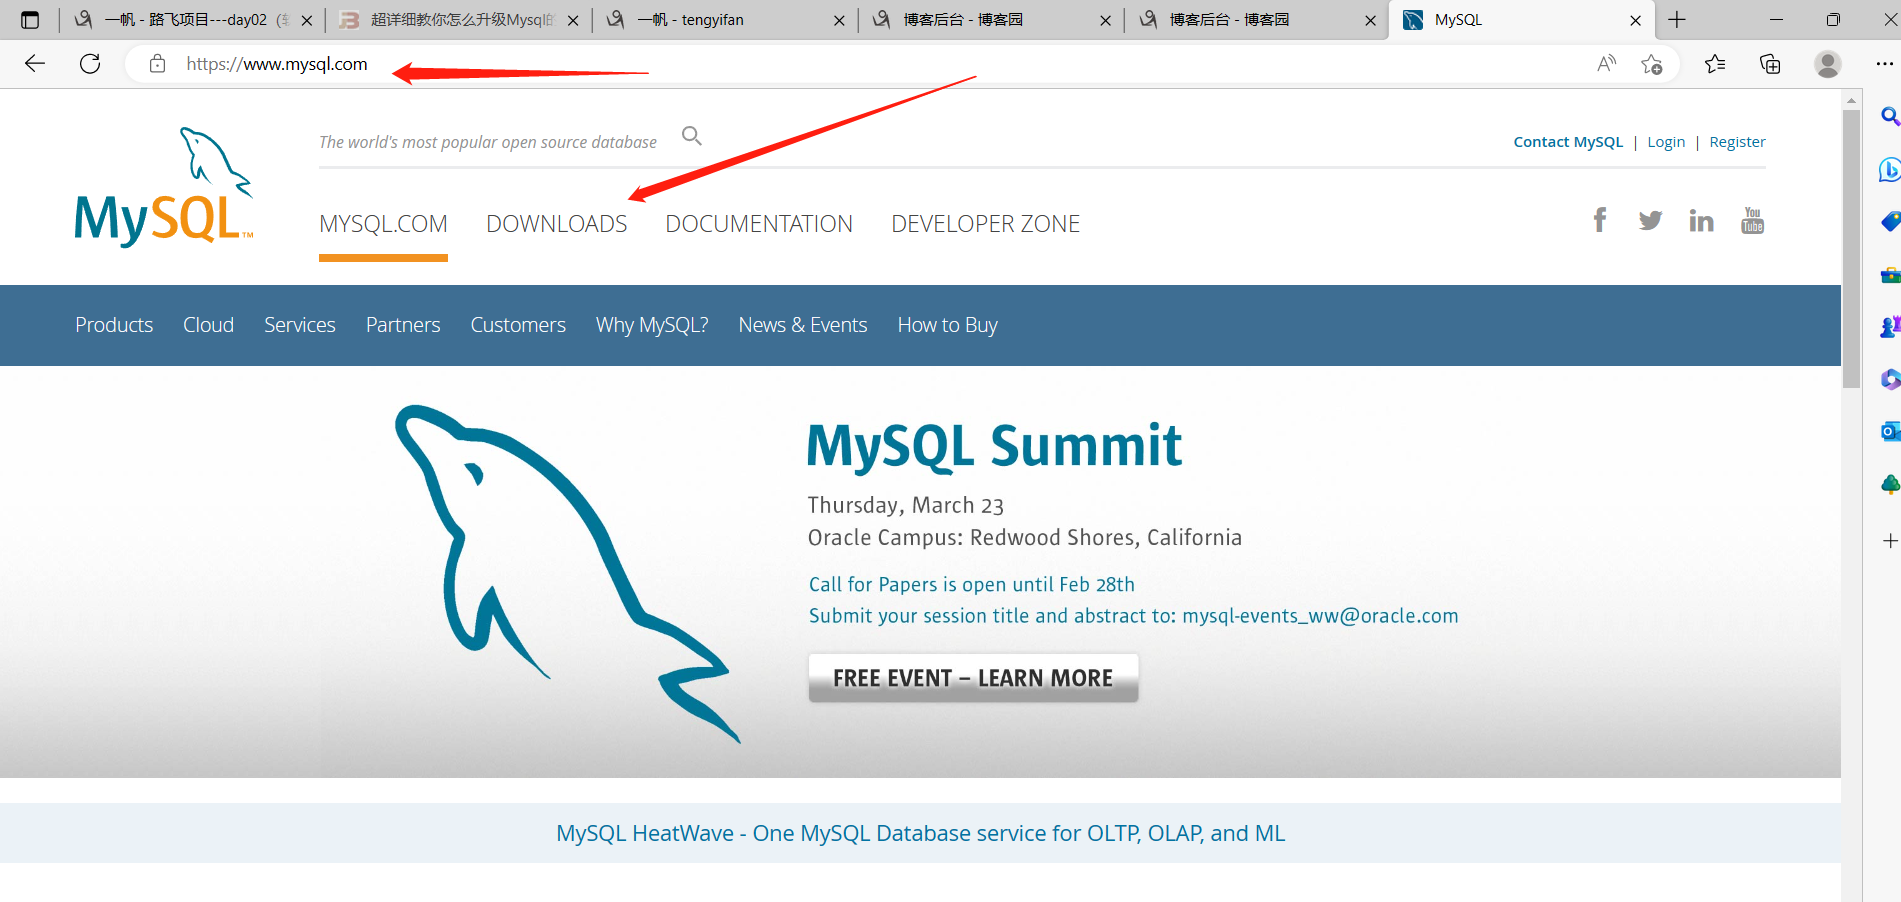Screen dimensions: 1901x902
Task: Click the Login link
Action: [1666, 142]
